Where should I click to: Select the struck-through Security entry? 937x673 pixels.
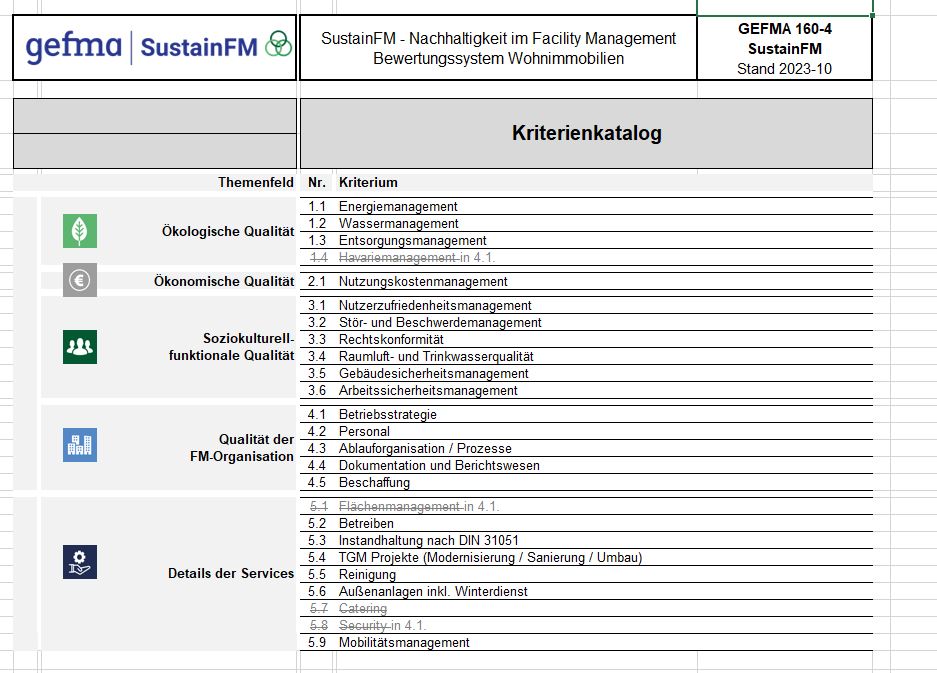coord(382,625)
